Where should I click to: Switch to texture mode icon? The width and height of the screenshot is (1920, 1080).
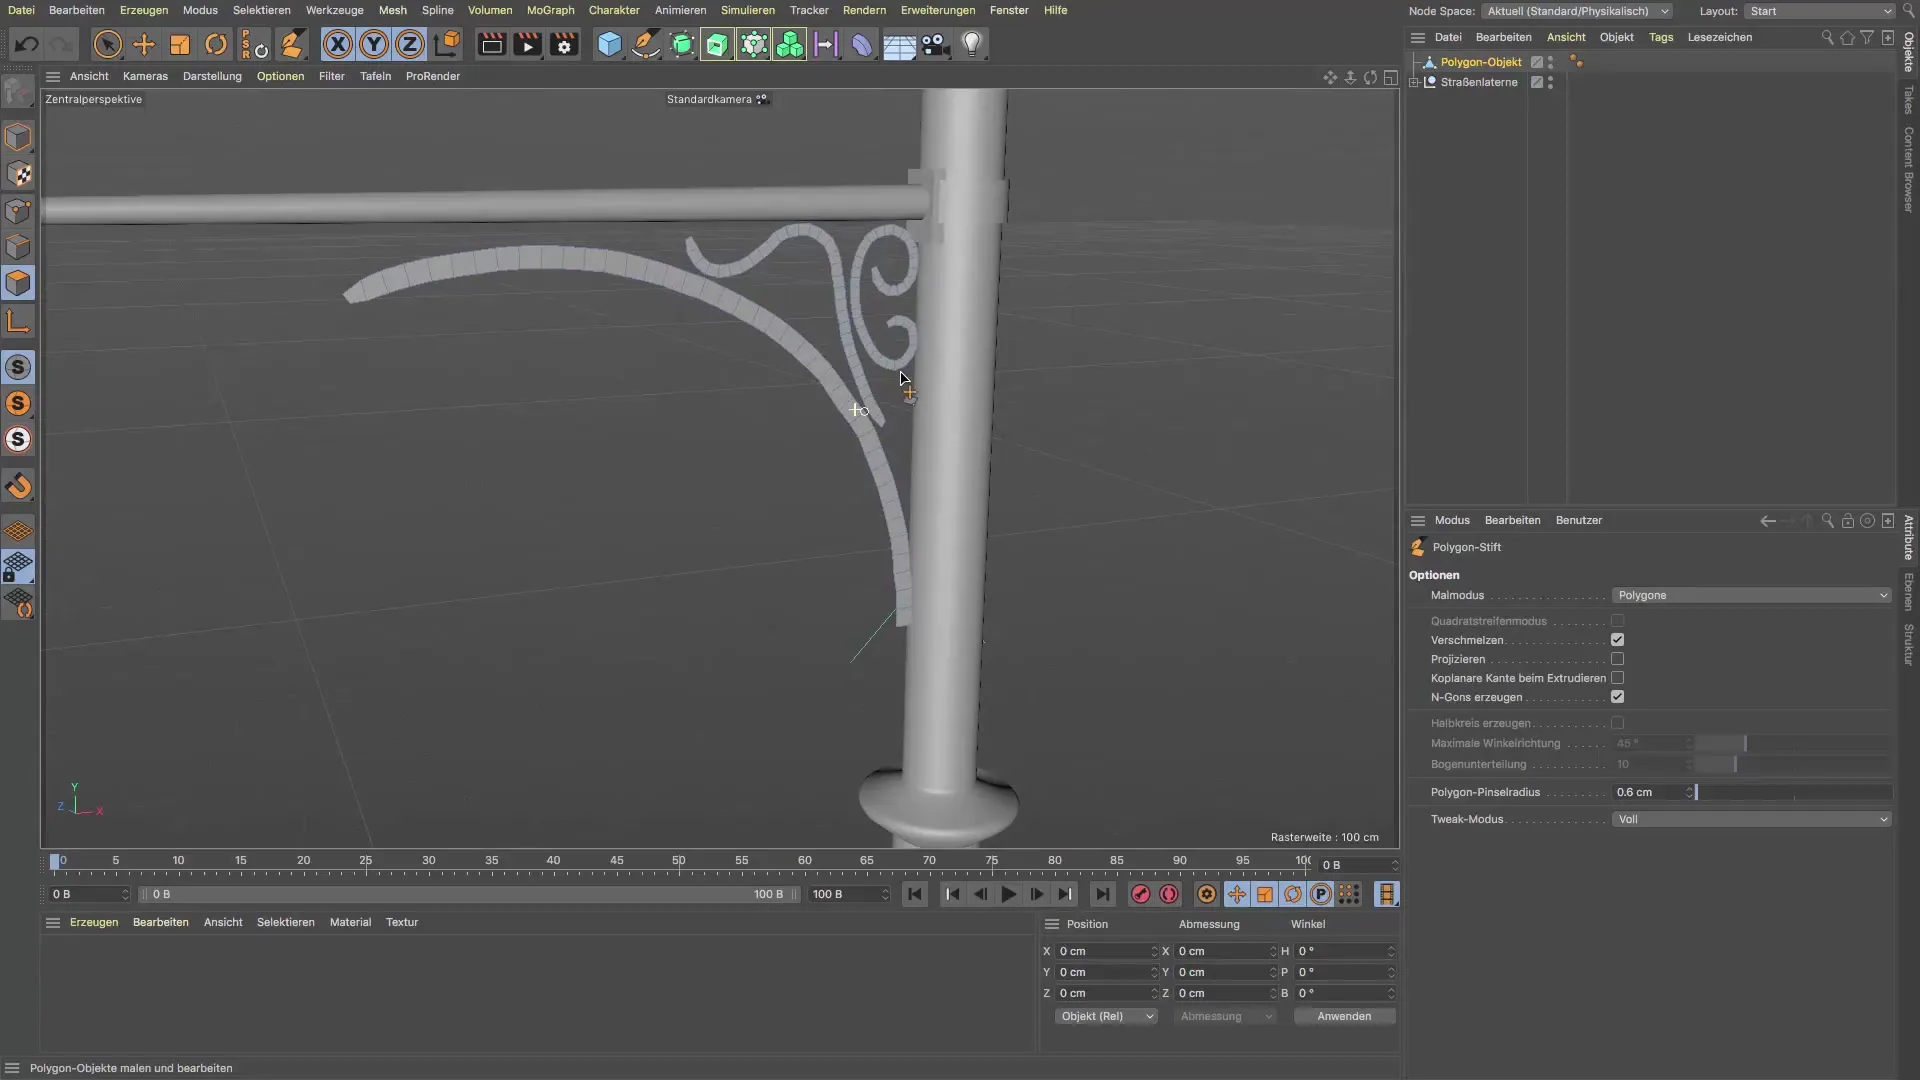point(18,174)
